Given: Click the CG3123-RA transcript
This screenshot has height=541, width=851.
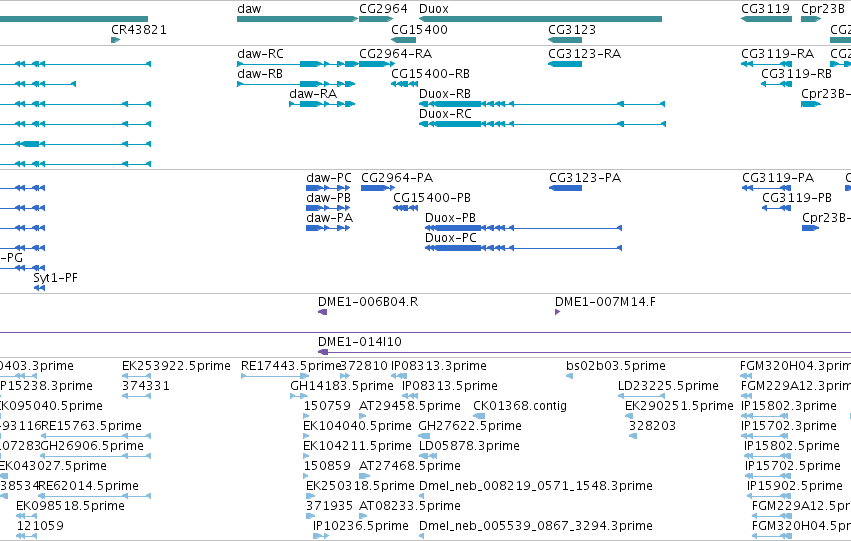Looking at the screenshot, I should [565, 64].
